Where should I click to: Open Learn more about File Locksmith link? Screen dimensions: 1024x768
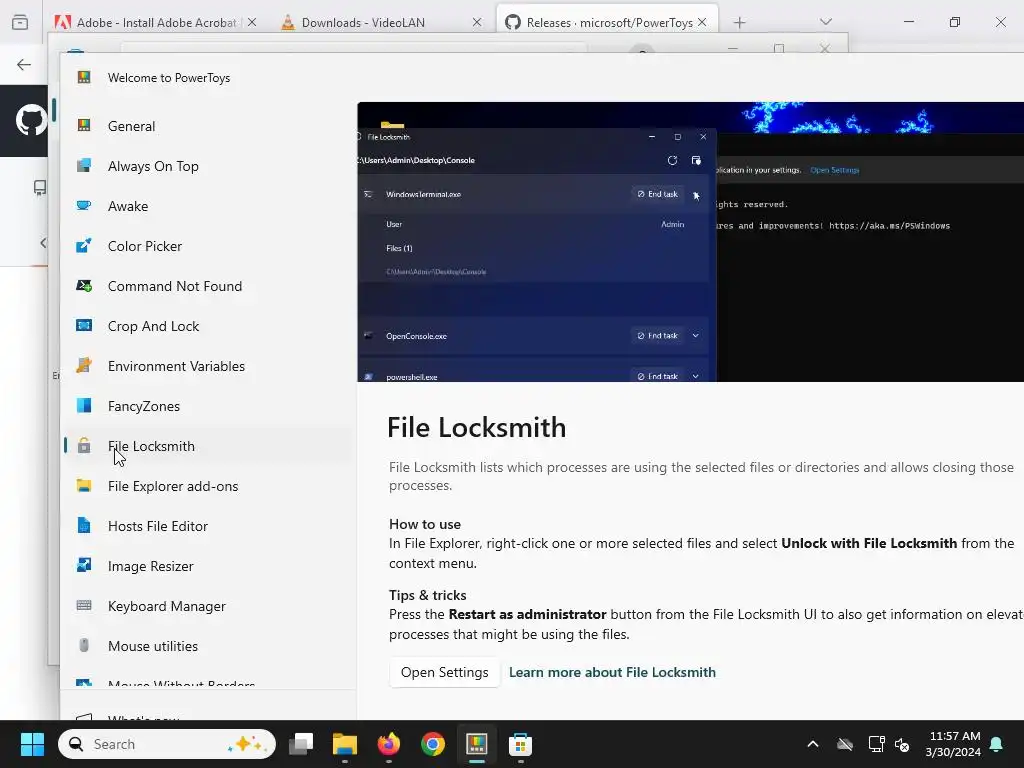pyautogui.click(x=612, y=672)
